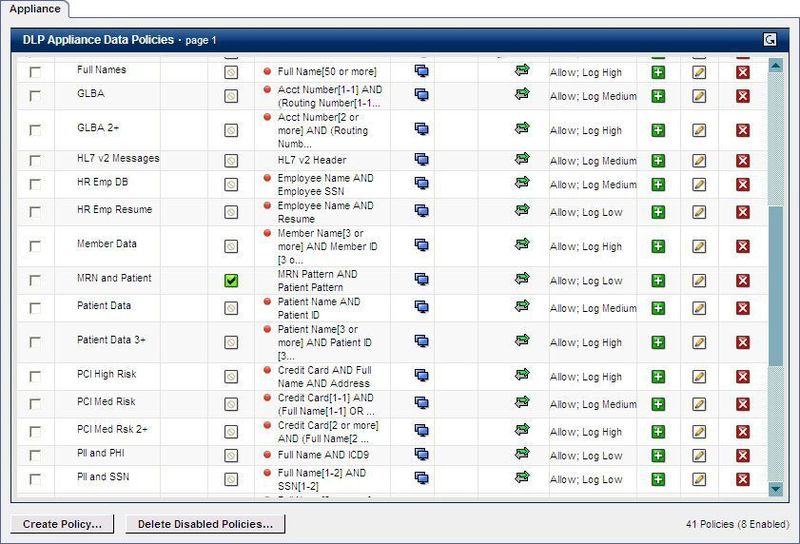Click the Patient Data 3+ policy name
Image resolution: width=800 pixels, height=544 pixels.
[111, 339]
